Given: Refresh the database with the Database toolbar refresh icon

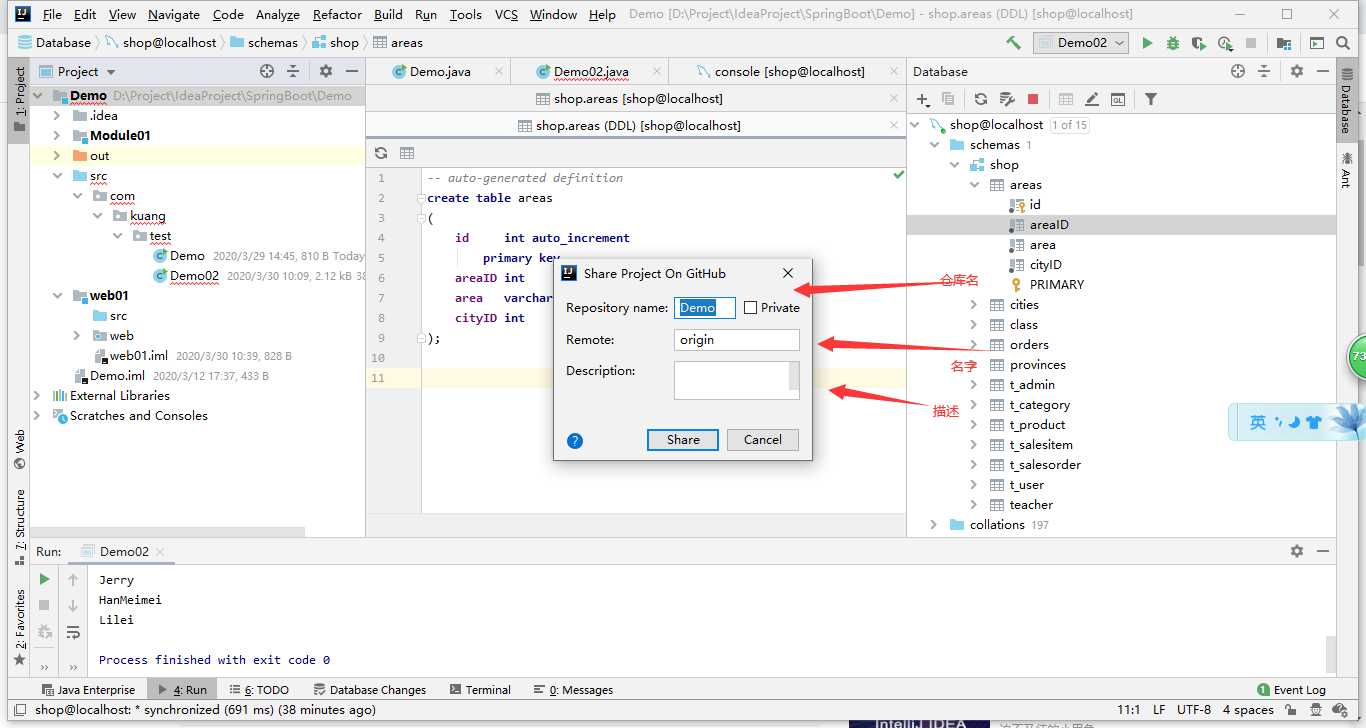Looking at the screenshot, I should tap(981, 99).
